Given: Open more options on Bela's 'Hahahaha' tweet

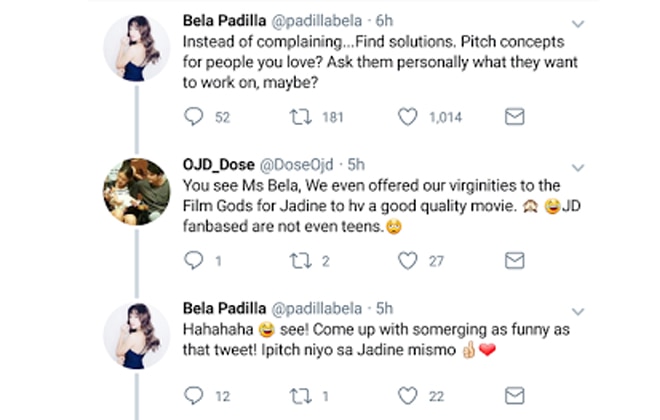Looking at the screenshot, I should pyautogui.click(x=578, y=312).
